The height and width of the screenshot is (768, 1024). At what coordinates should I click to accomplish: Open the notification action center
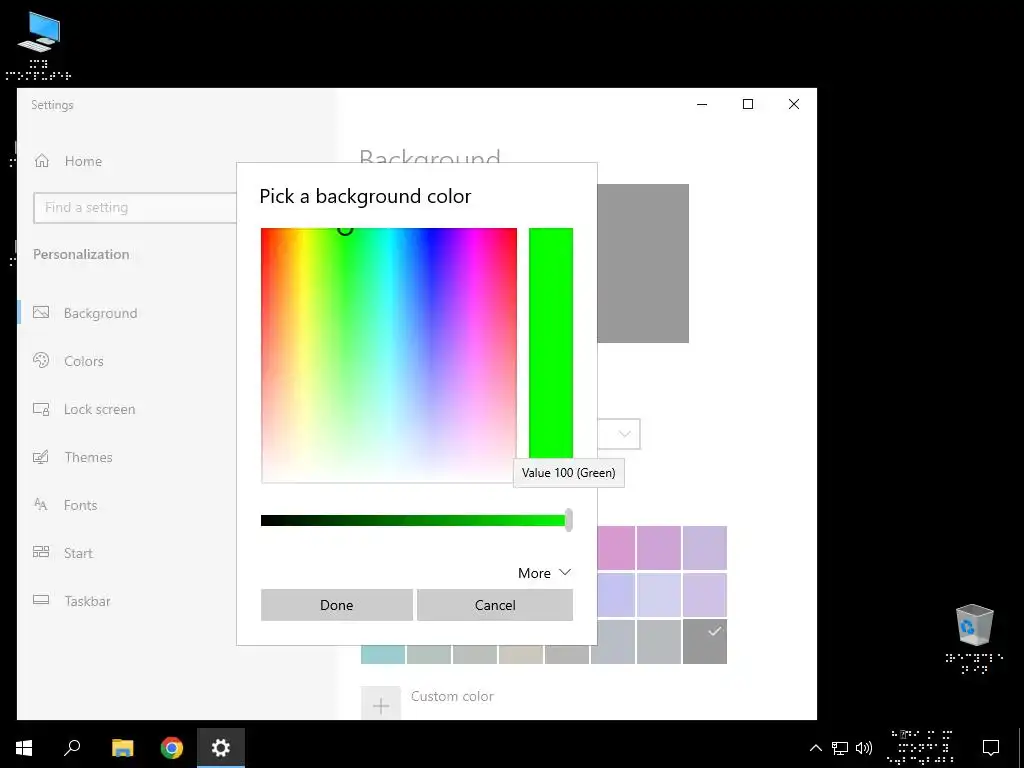(991, 748)
